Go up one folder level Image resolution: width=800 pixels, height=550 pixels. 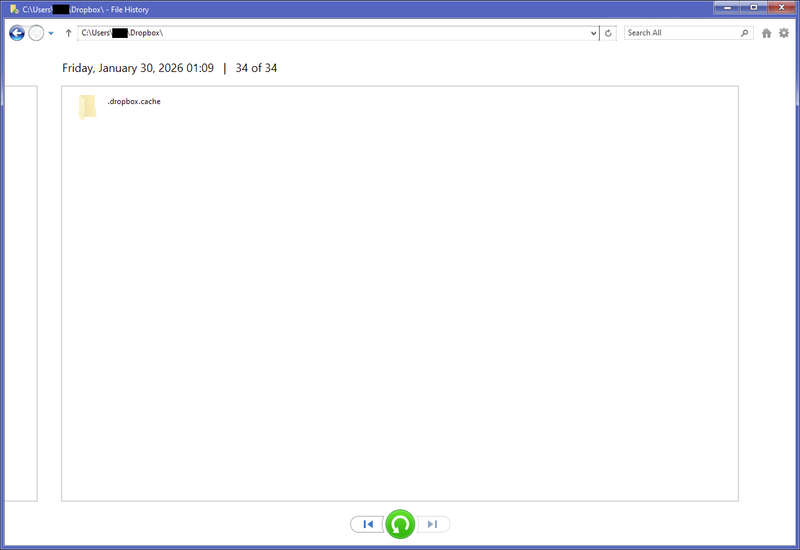click(68, 33)
